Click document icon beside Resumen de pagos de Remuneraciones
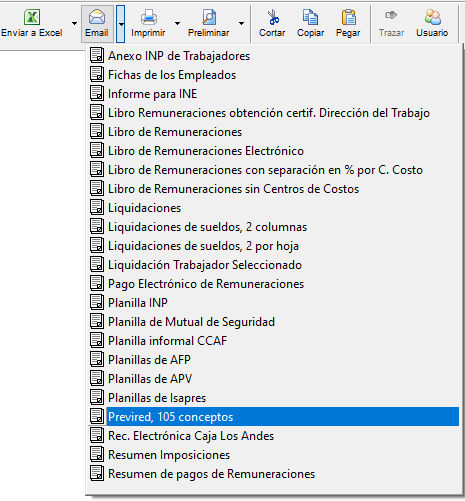The width and height of the screenshot is (465, 501). click(x=97, y=473)
